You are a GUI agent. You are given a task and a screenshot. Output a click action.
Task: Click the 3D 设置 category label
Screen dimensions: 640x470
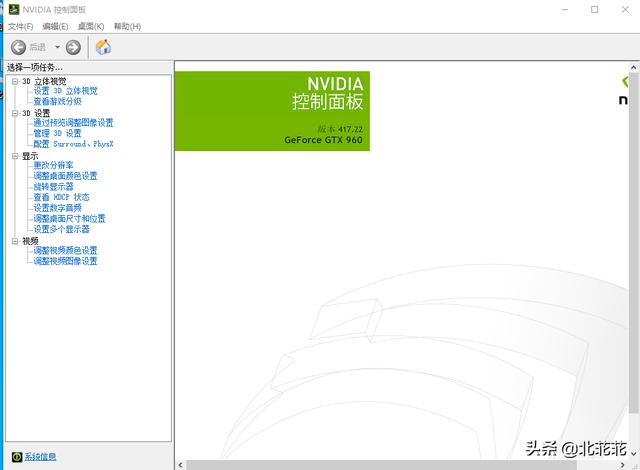36,113
